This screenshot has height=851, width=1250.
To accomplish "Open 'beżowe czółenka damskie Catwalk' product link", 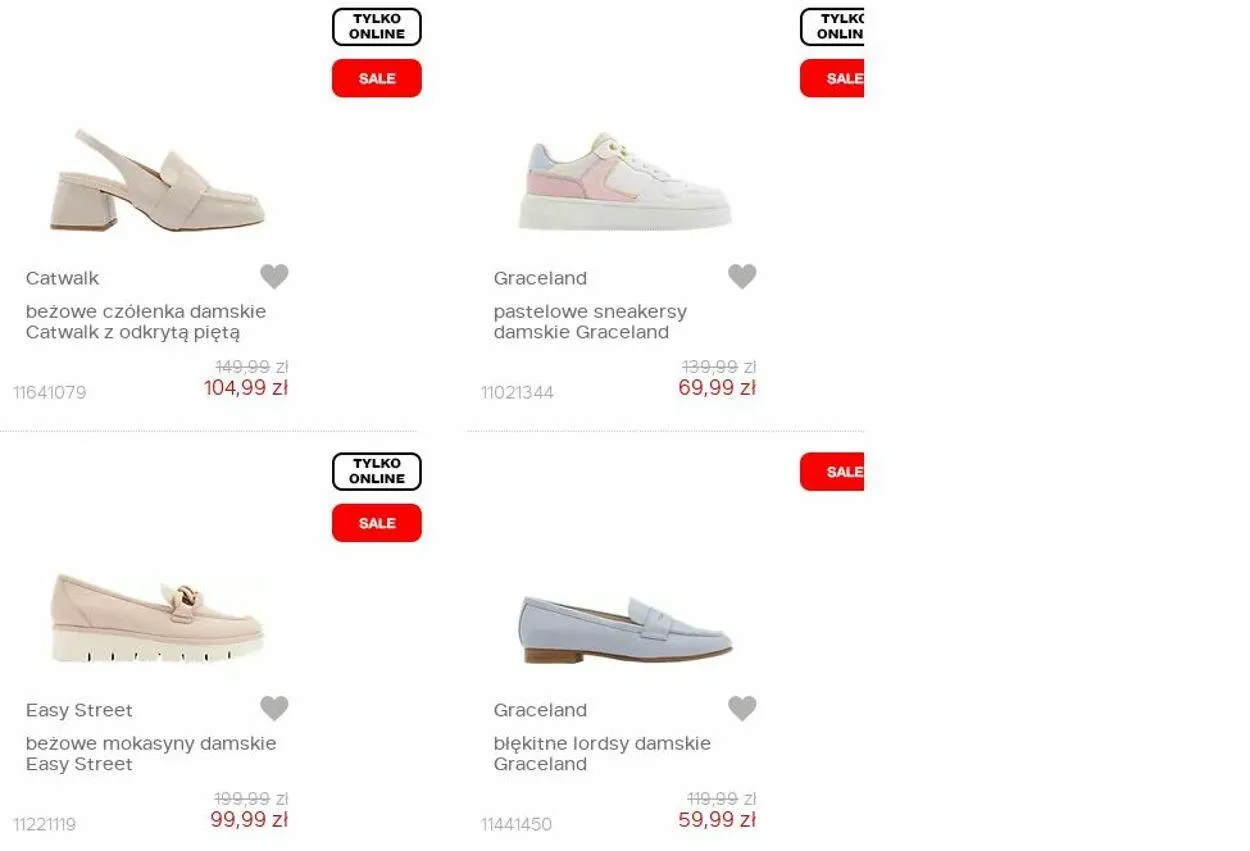I will [146, 322].
